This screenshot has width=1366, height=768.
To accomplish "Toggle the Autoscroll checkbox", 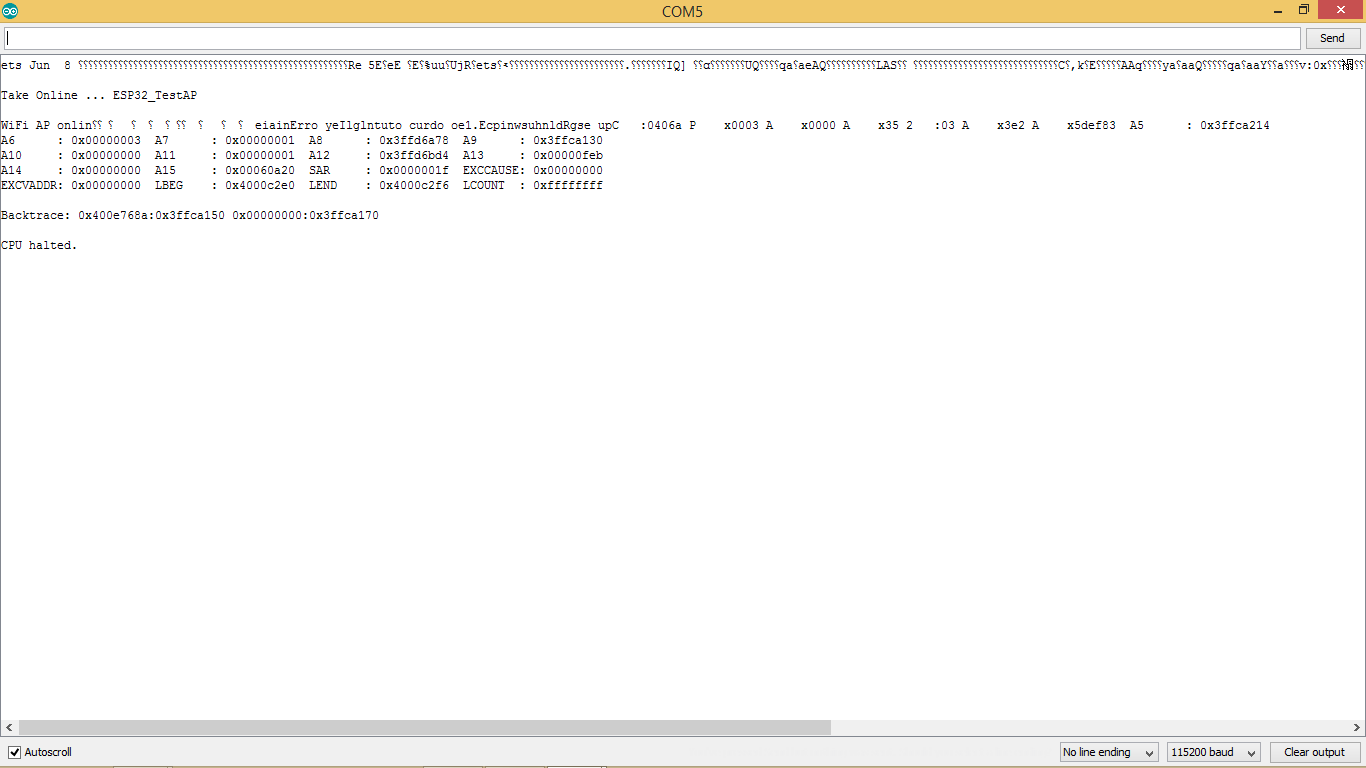I will click(14, 752).
